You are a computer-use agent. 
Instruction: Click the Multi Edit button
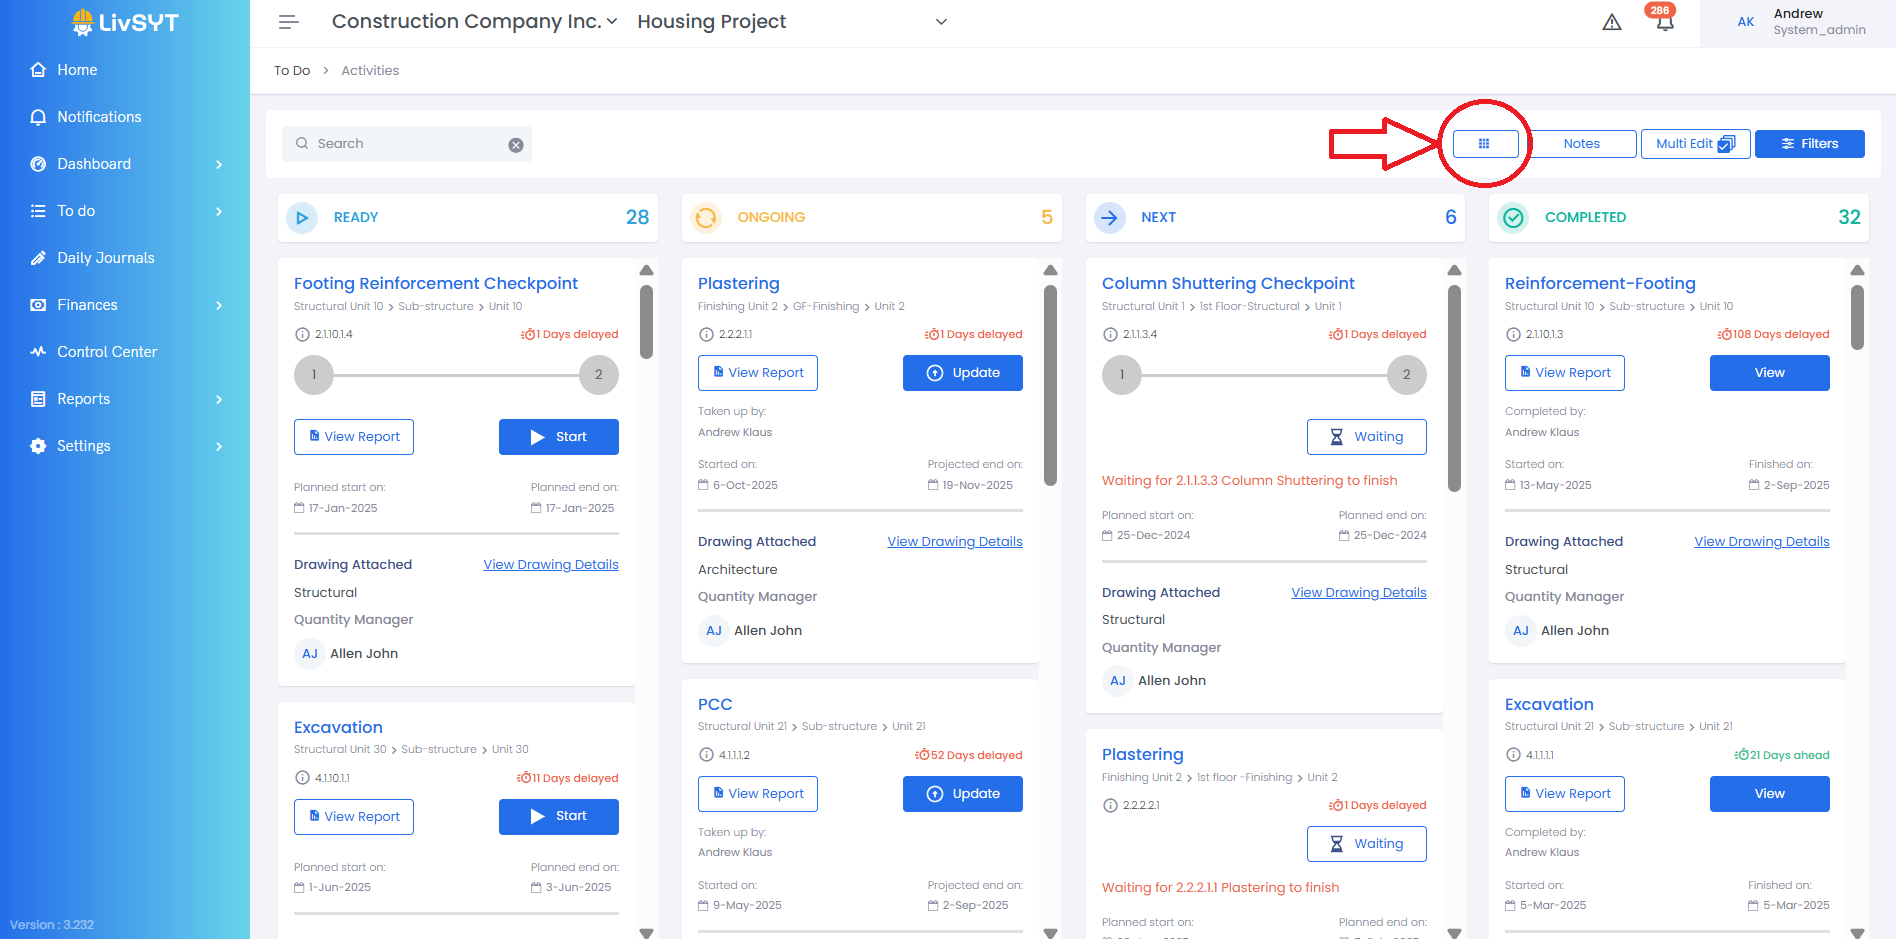tap(1695, 144)
